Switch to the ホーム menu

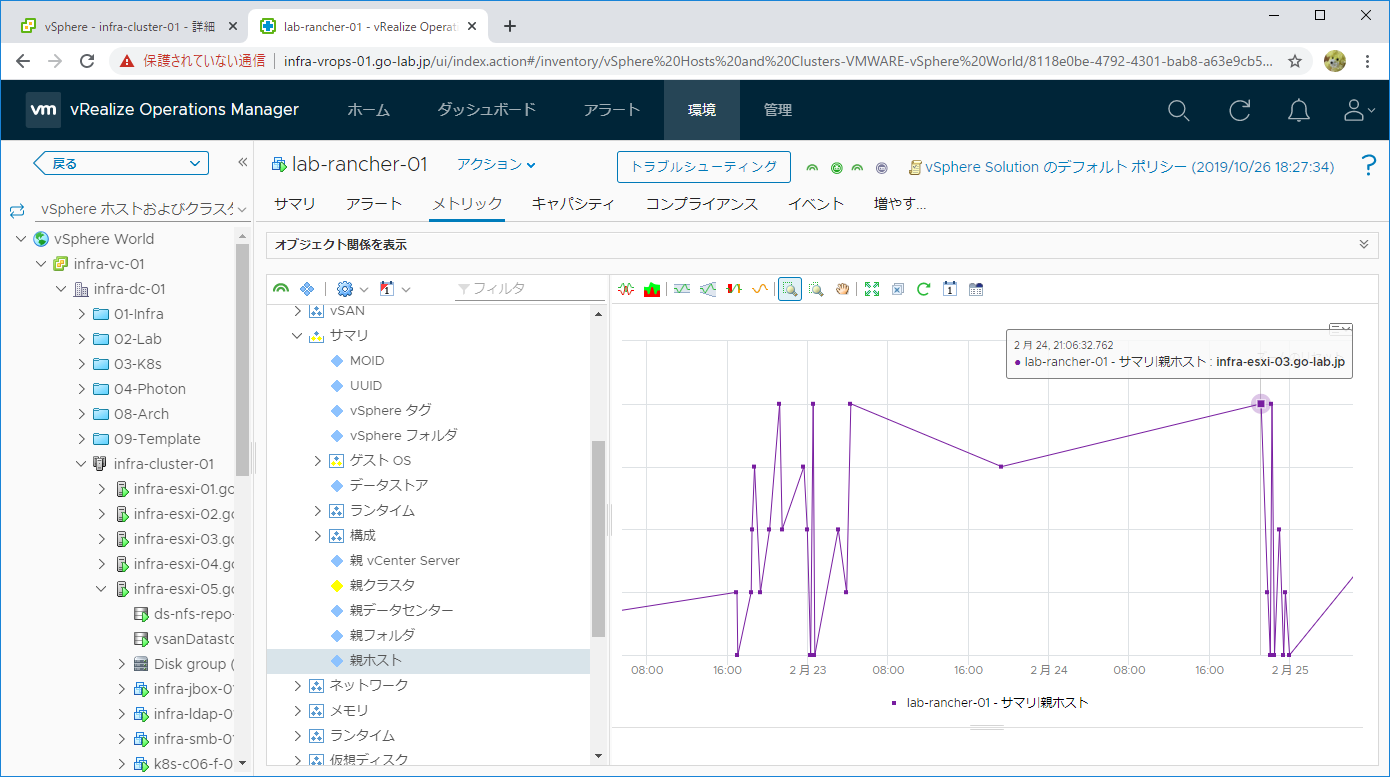tap(368, 110)
